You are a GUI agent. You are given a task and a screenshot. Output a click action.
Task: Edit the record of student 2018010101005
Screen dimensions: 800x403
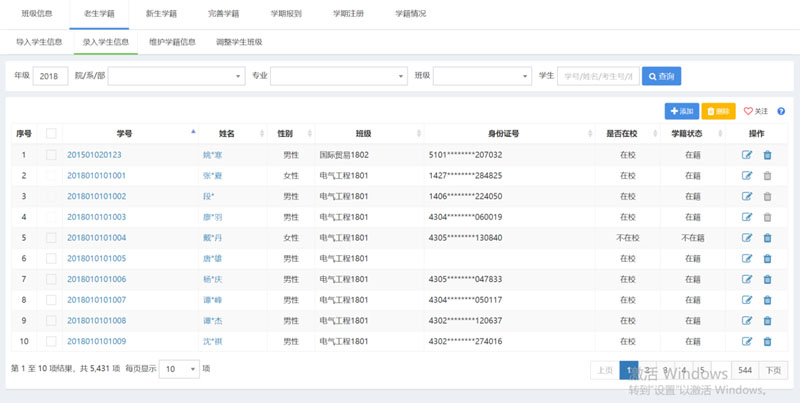click(747, 258)
